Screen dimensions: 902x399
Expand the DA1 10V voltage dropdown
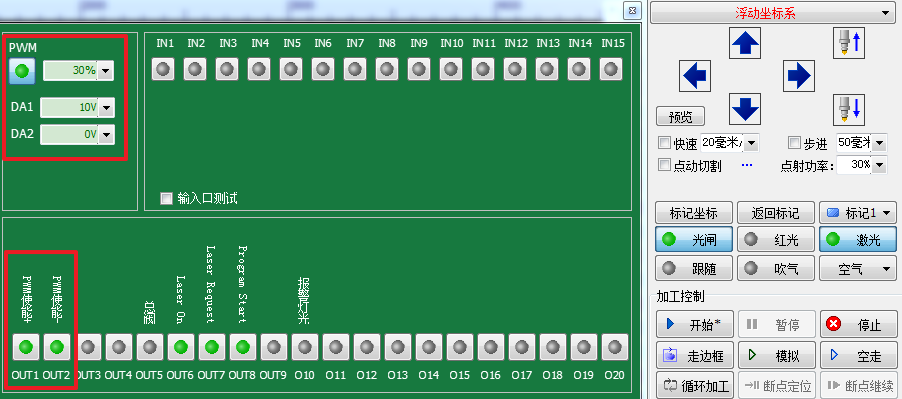[x=106, y=108]
